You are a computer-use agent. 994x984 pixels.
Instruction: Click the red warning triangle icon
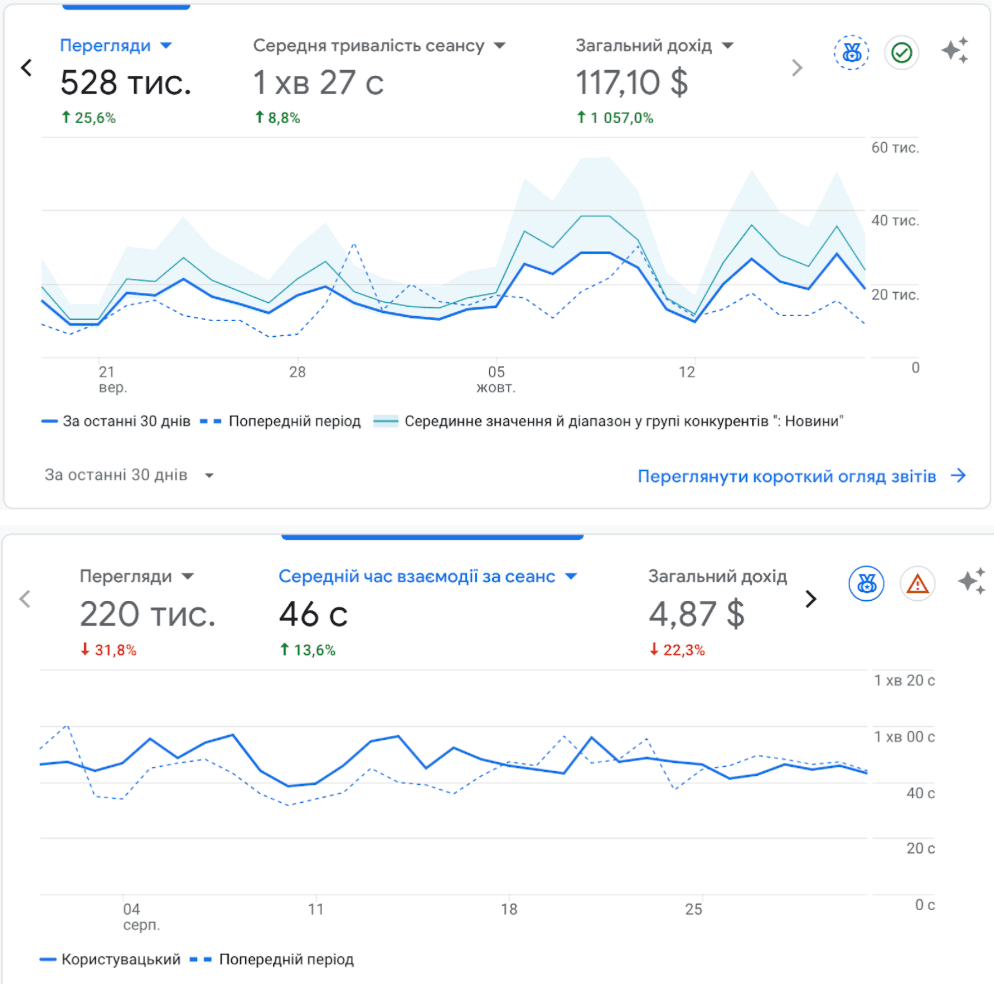click(x=917, y=583)
